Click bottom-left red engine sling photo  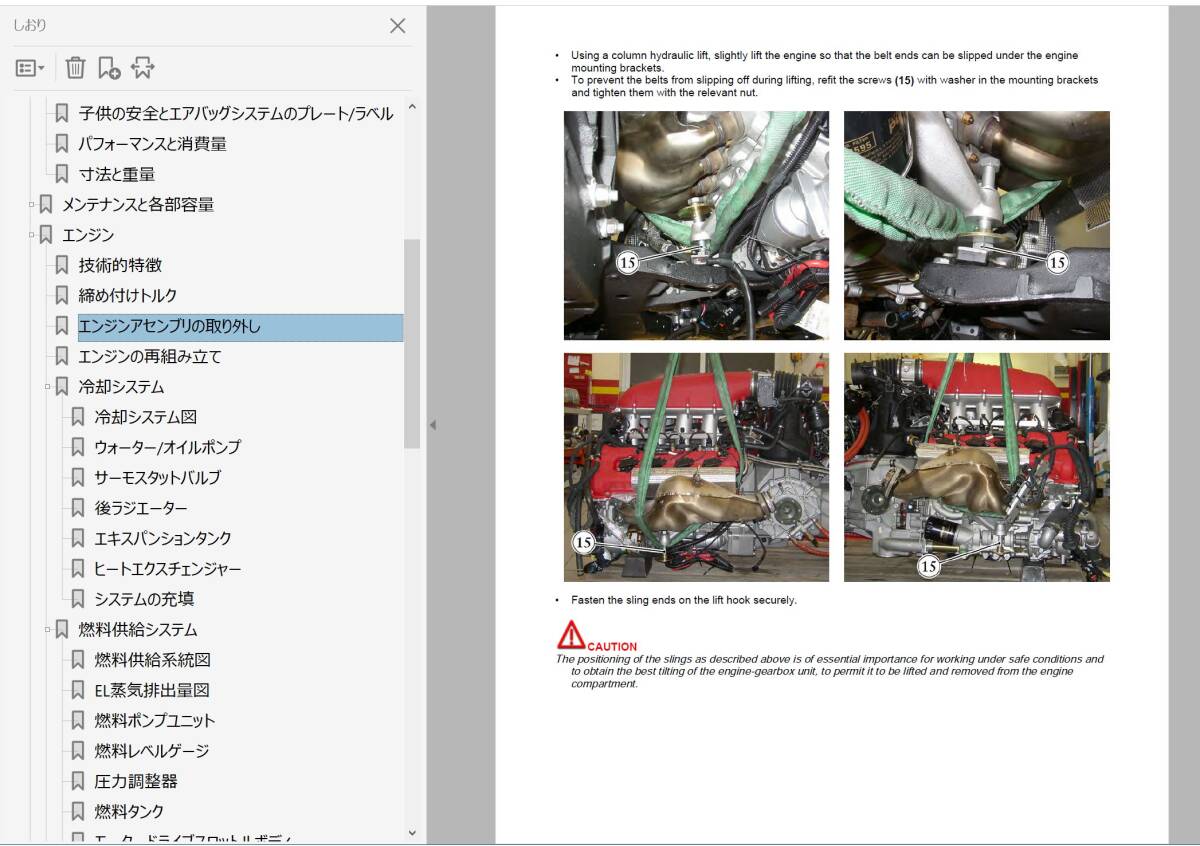pyautogui.click(x=696, y=467)
